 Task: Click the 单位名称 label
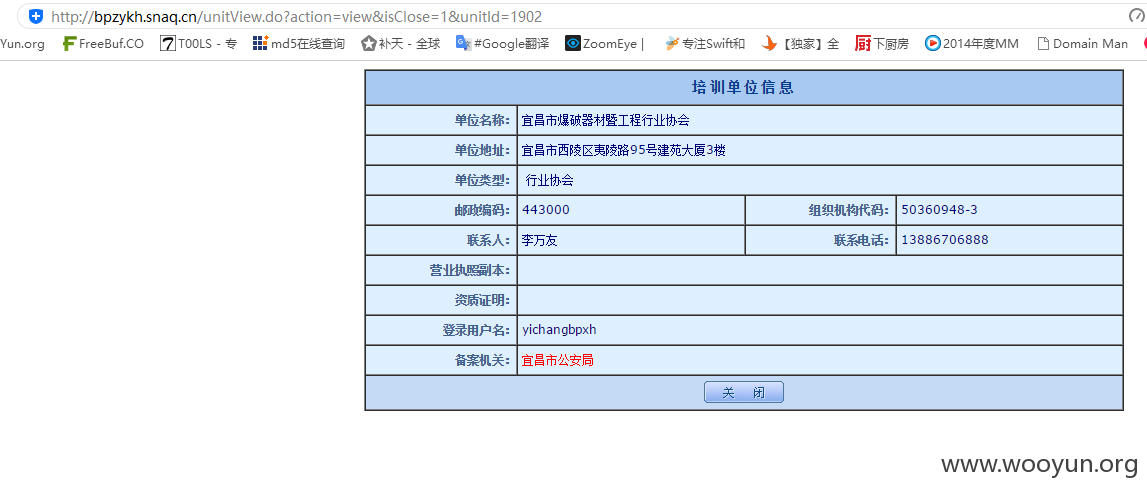point(482,121)
